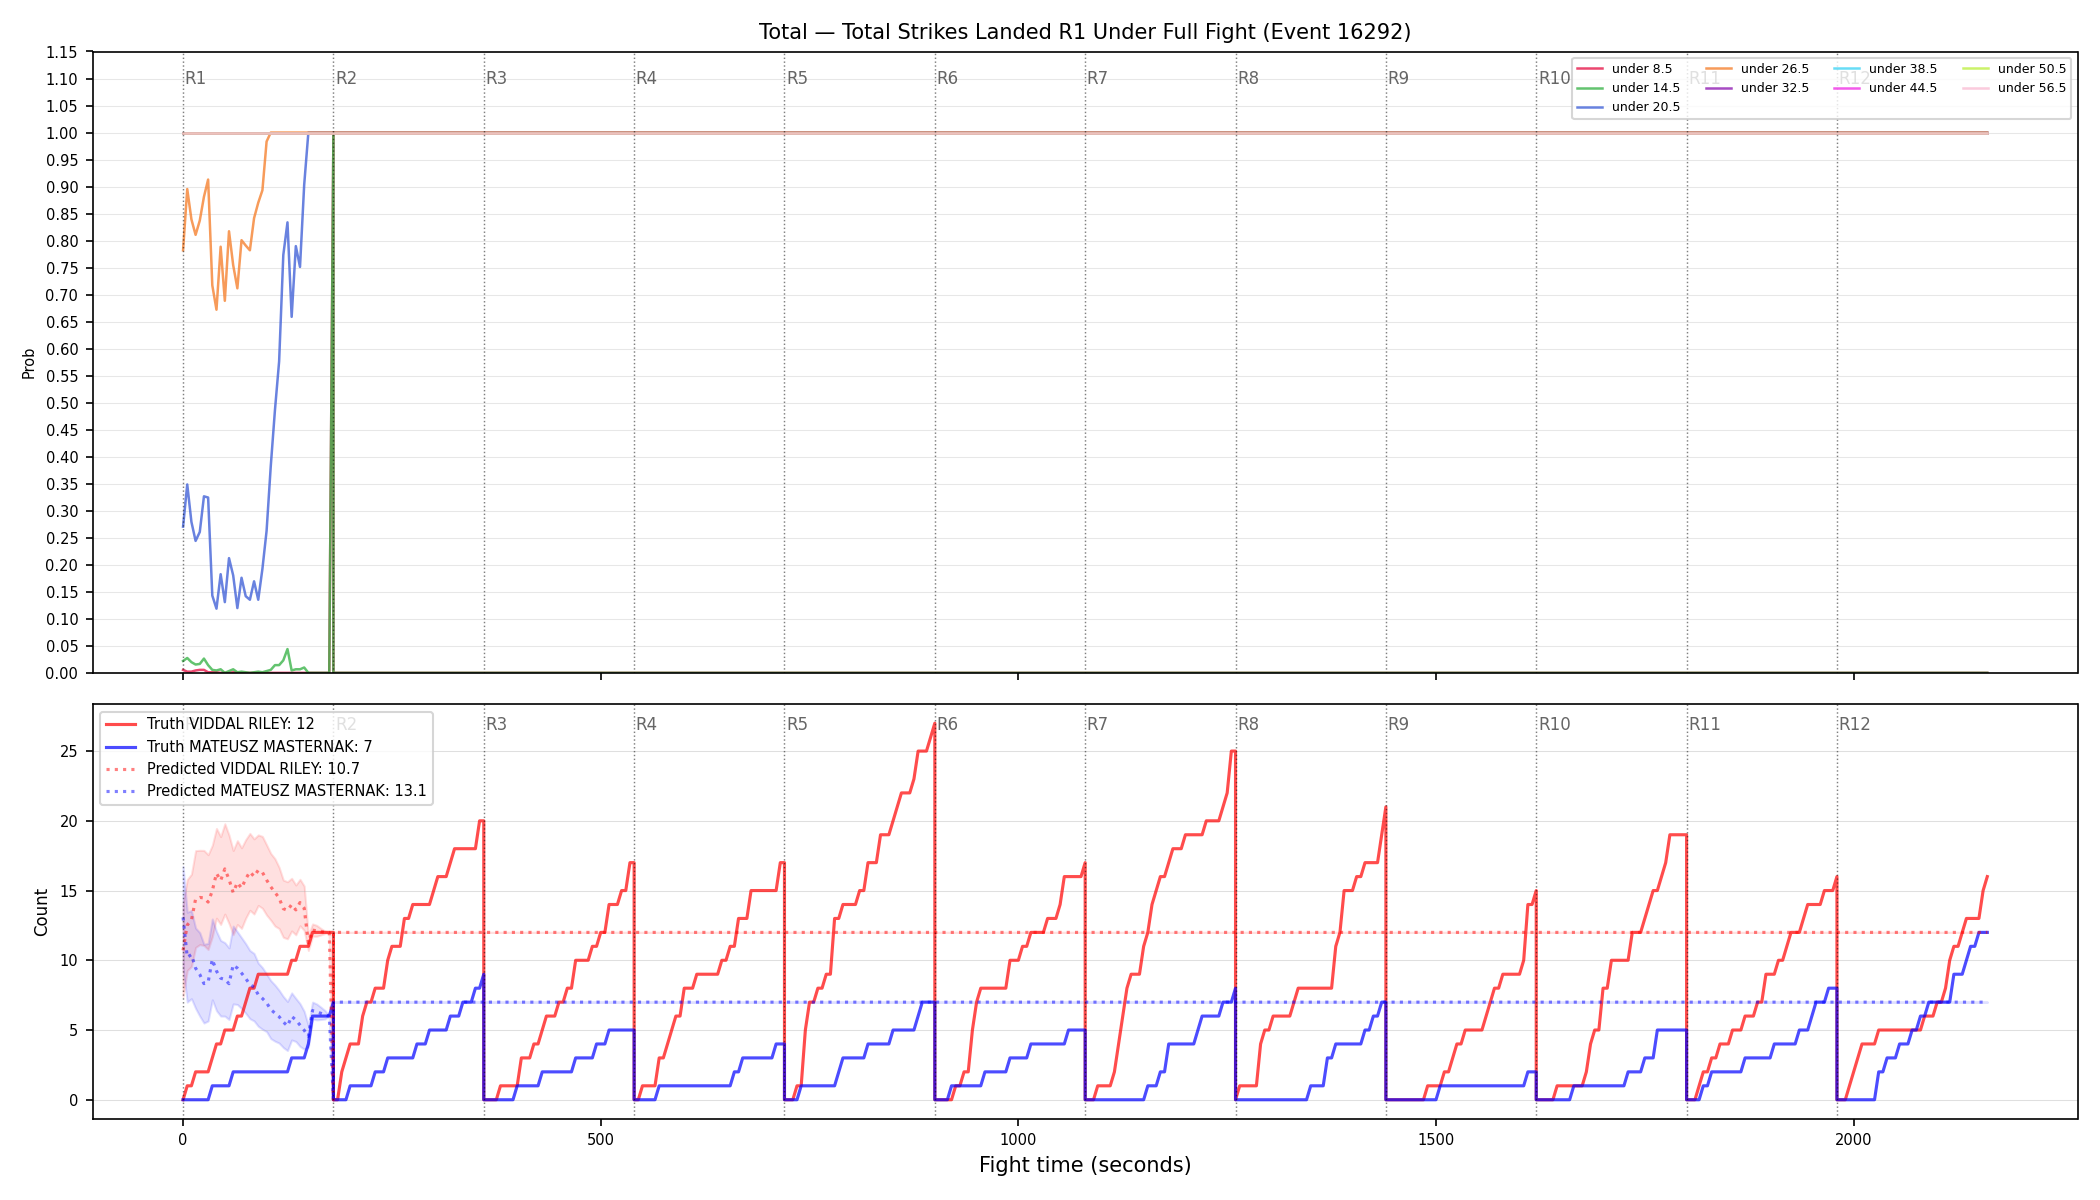The width and height of the screenshot is (2100, 1200).
Task: Click the 'Fight time (seconds)' axis label
Action: [1085, 1165]
